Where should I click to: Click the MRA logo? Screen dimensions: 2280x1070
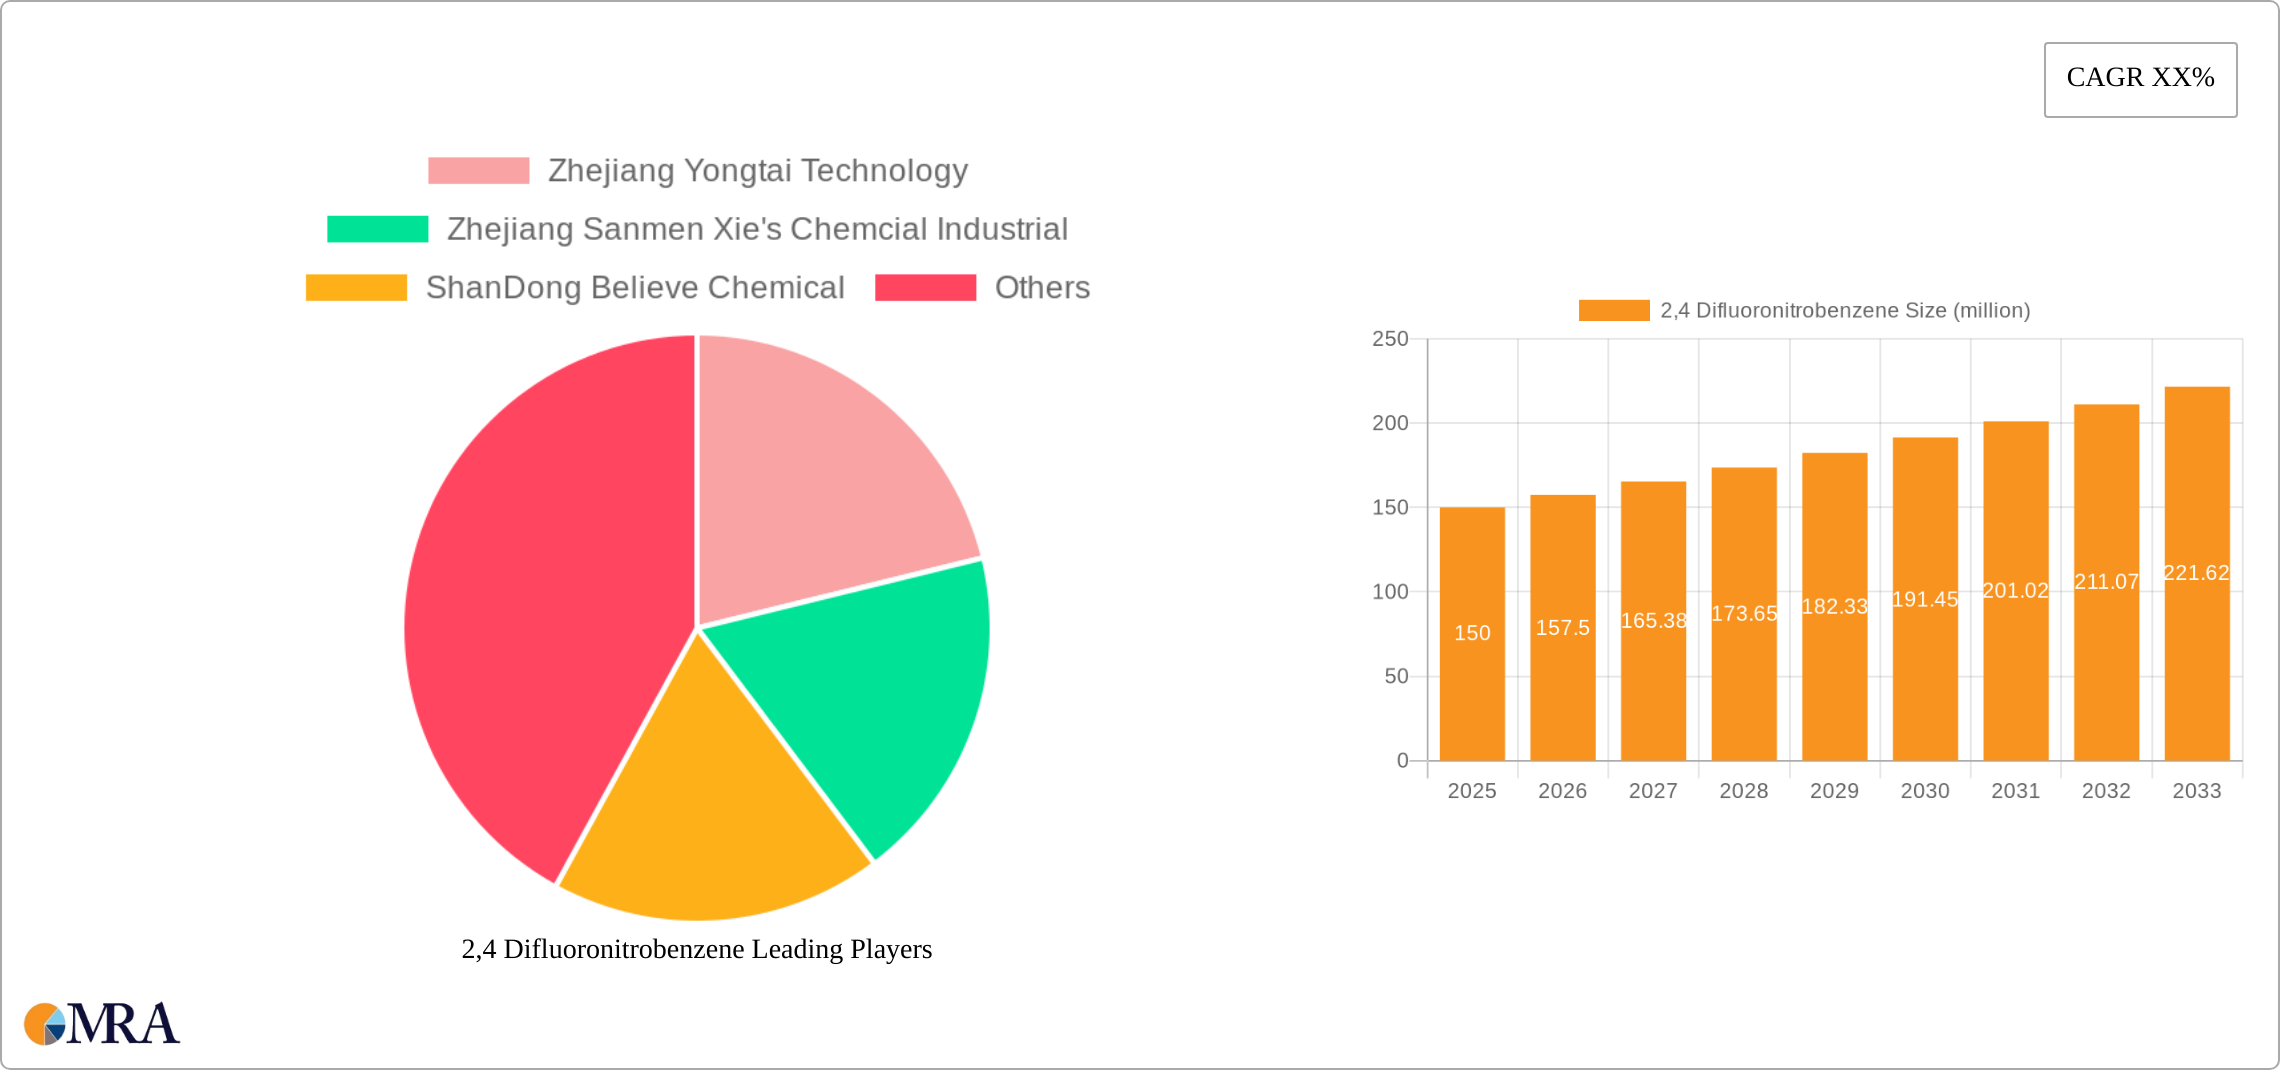[x=101, y=1024]
